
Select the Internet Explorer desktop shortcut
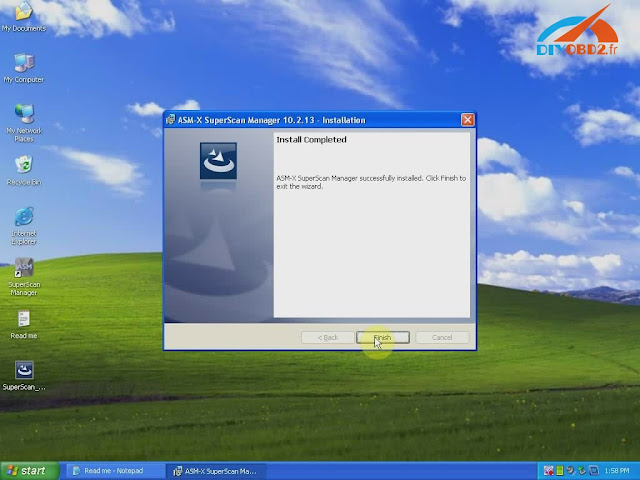point(24,226)
